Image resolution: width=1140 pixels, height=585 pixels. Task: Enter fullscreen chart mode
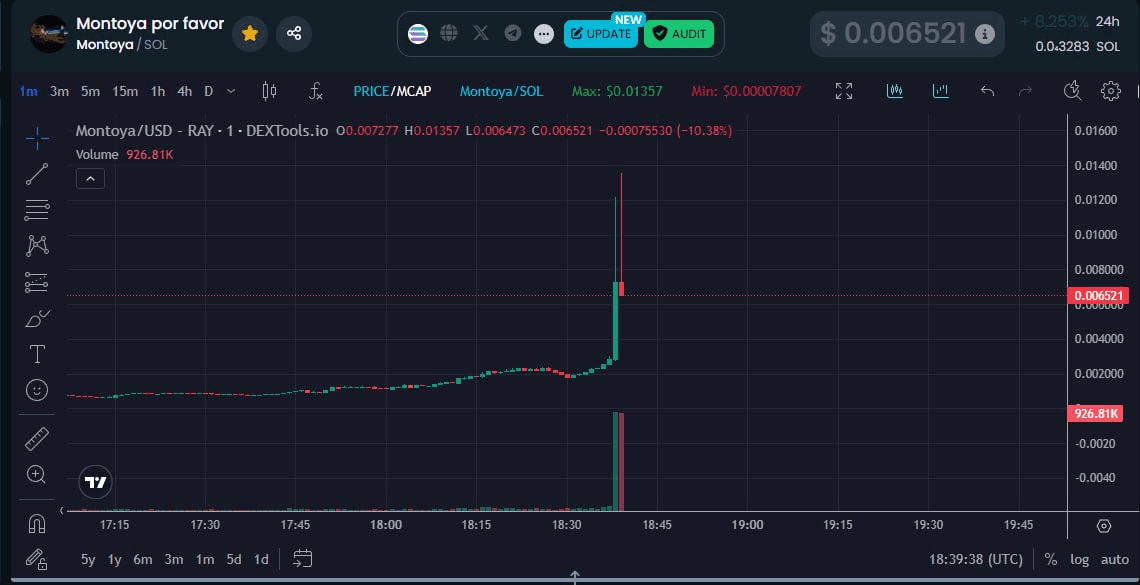[x=843, y=91]
